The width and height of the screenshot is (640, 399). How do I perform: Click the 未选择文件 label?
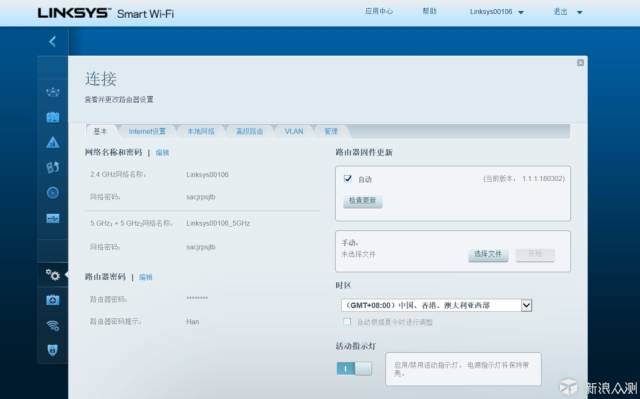point(358,254)
